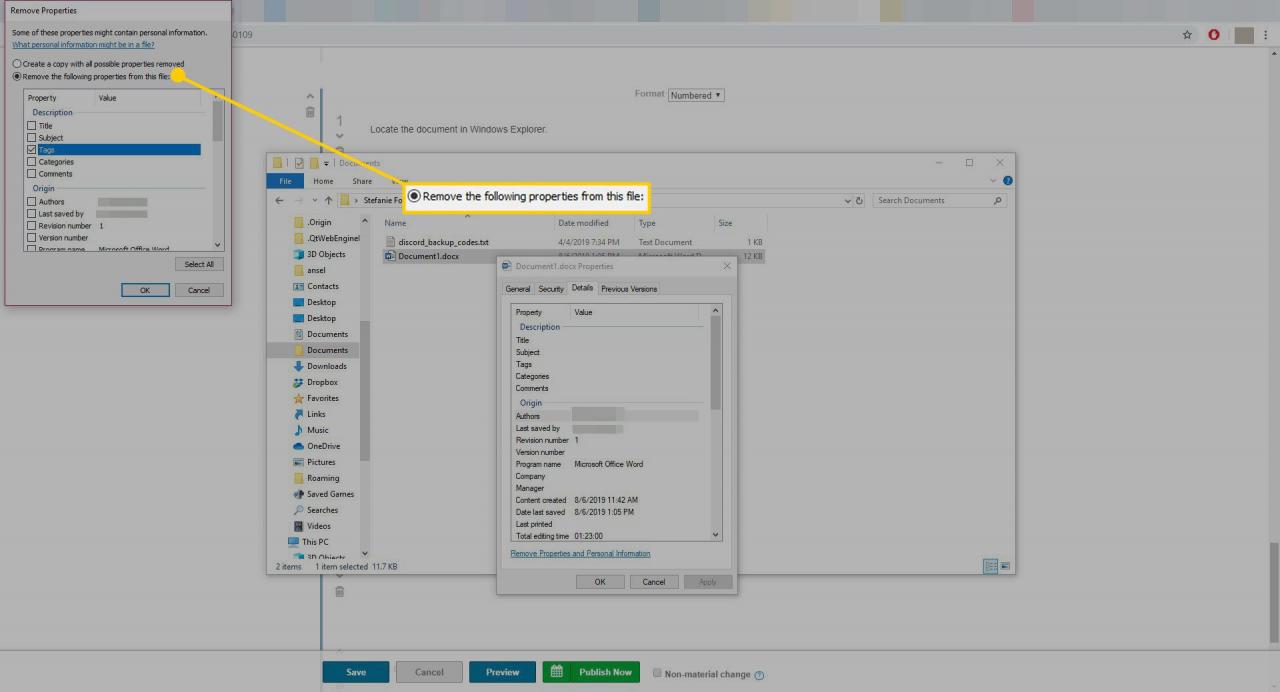Click scroll-down arrow of Explorer navigation pane

click(x=365, y=553)
